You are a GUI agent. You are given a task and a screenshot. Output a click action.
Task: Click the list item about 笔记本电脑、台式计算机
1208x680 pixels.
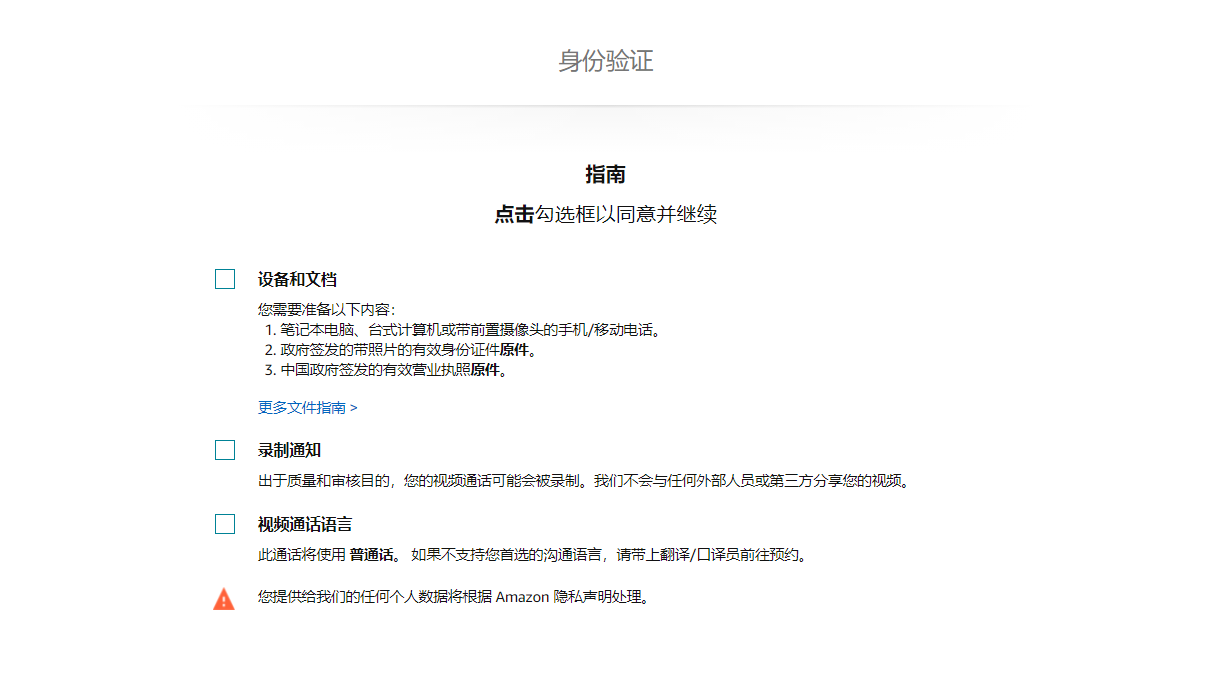click(463, 330)
